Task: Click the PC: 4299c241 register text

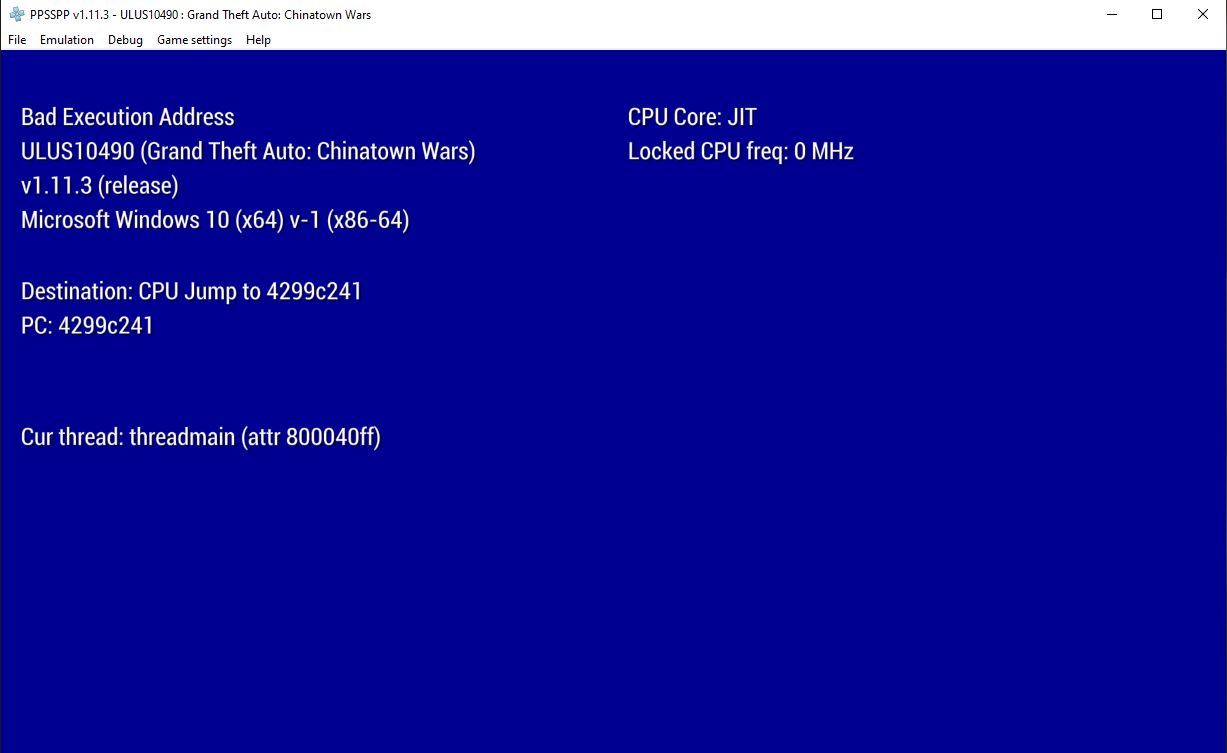Action: tap(87, 326)
